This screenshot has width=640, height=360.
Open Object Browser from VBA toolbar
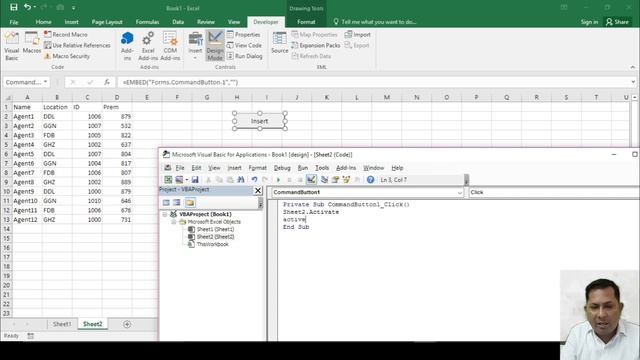pos(346,180)
